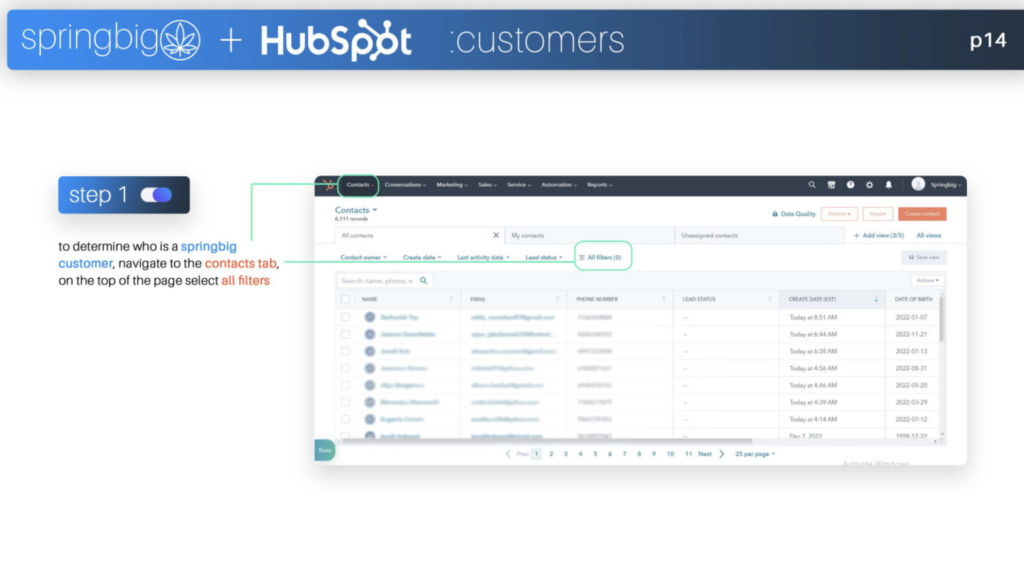Open the Automation menu

tap(559, 185)
